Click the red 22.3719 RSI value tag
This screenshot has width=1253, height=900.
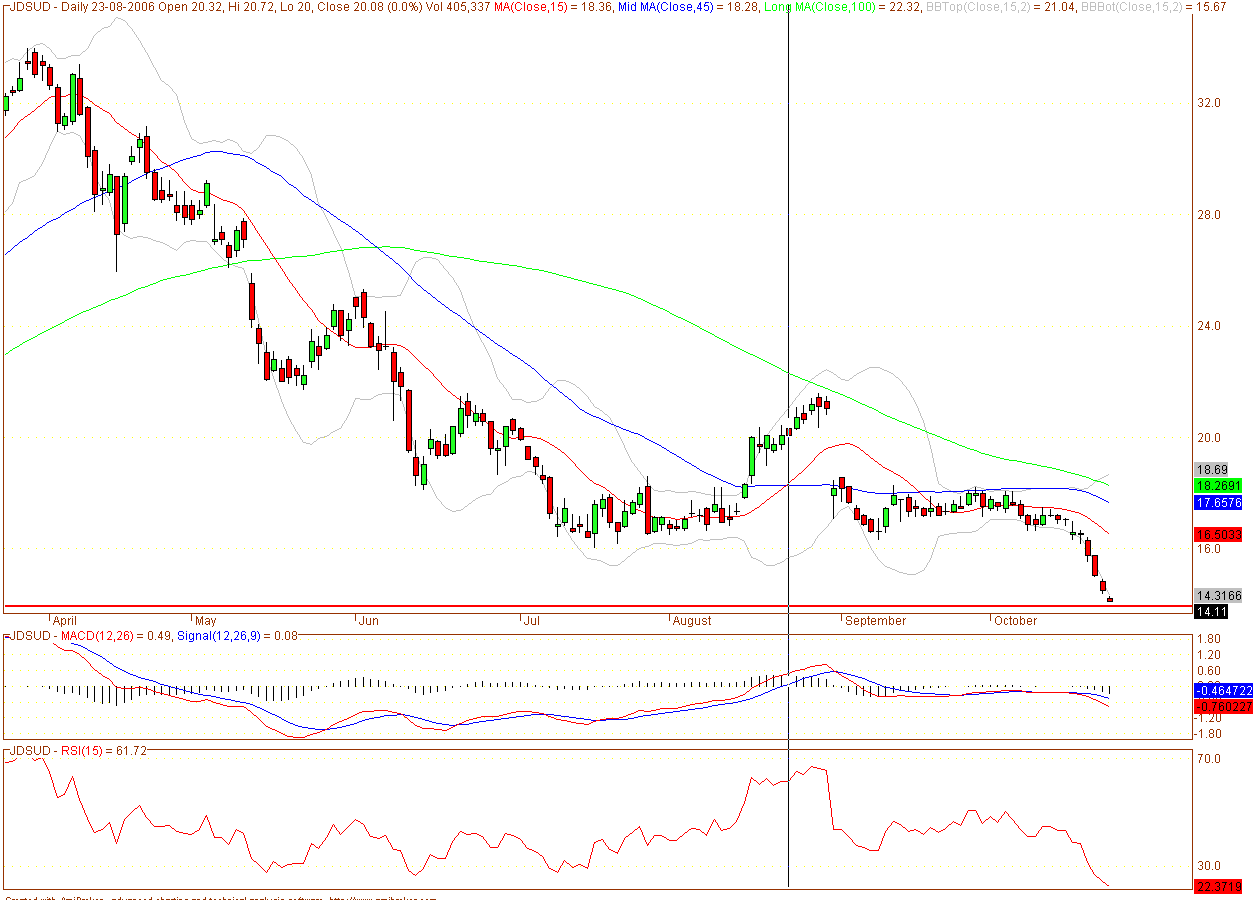[1219, 886]
